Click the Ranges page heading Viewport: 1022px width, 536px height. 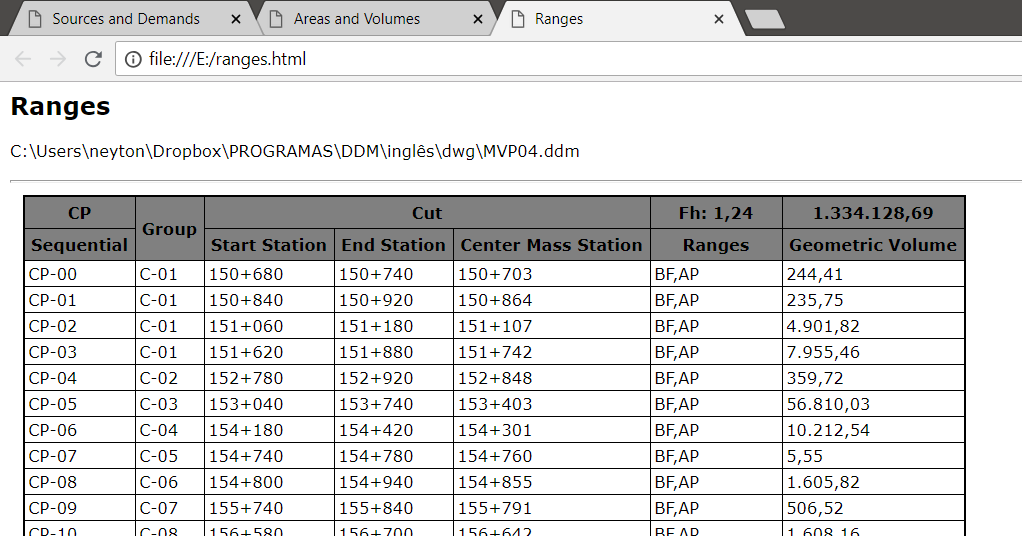tap(60, 106)
